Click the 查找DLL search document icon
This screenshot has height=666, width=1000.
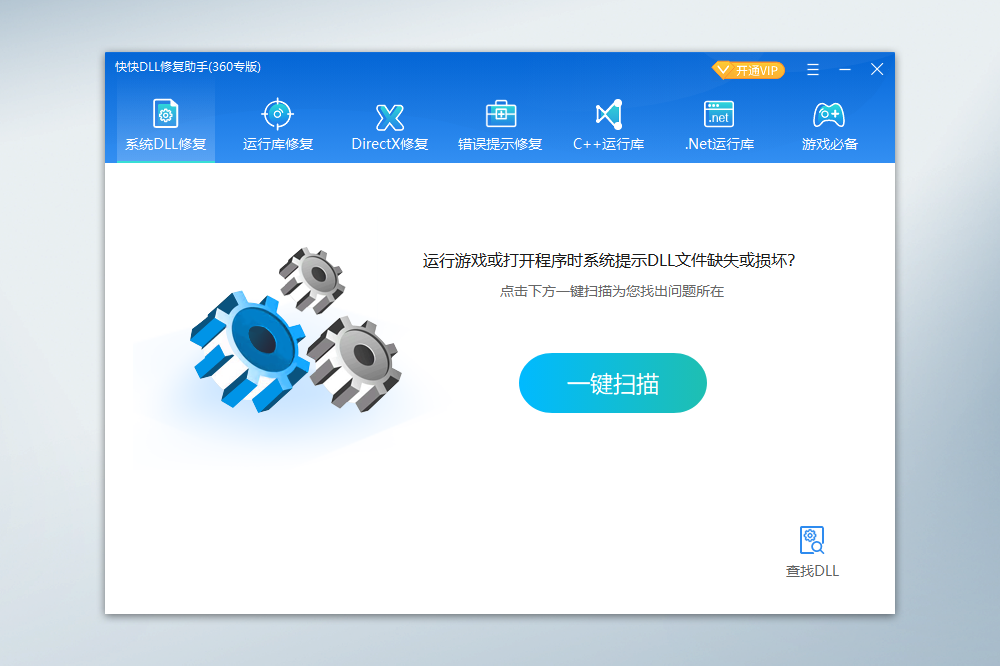812,540
